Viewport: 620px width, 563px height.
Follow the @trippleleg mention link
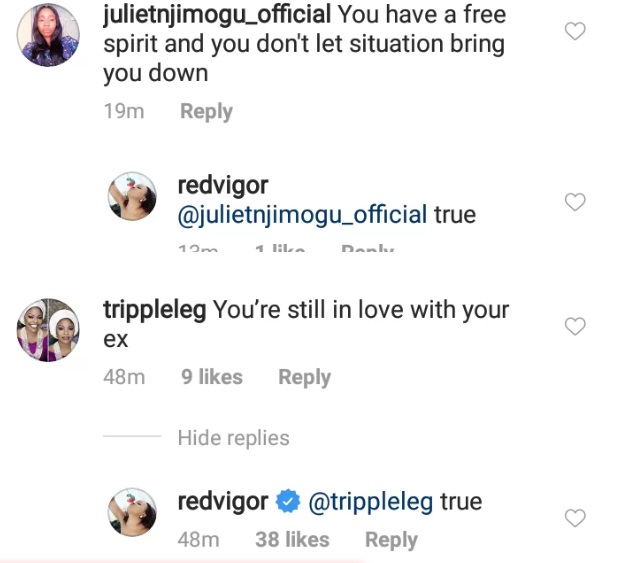[x=369, y=501]
